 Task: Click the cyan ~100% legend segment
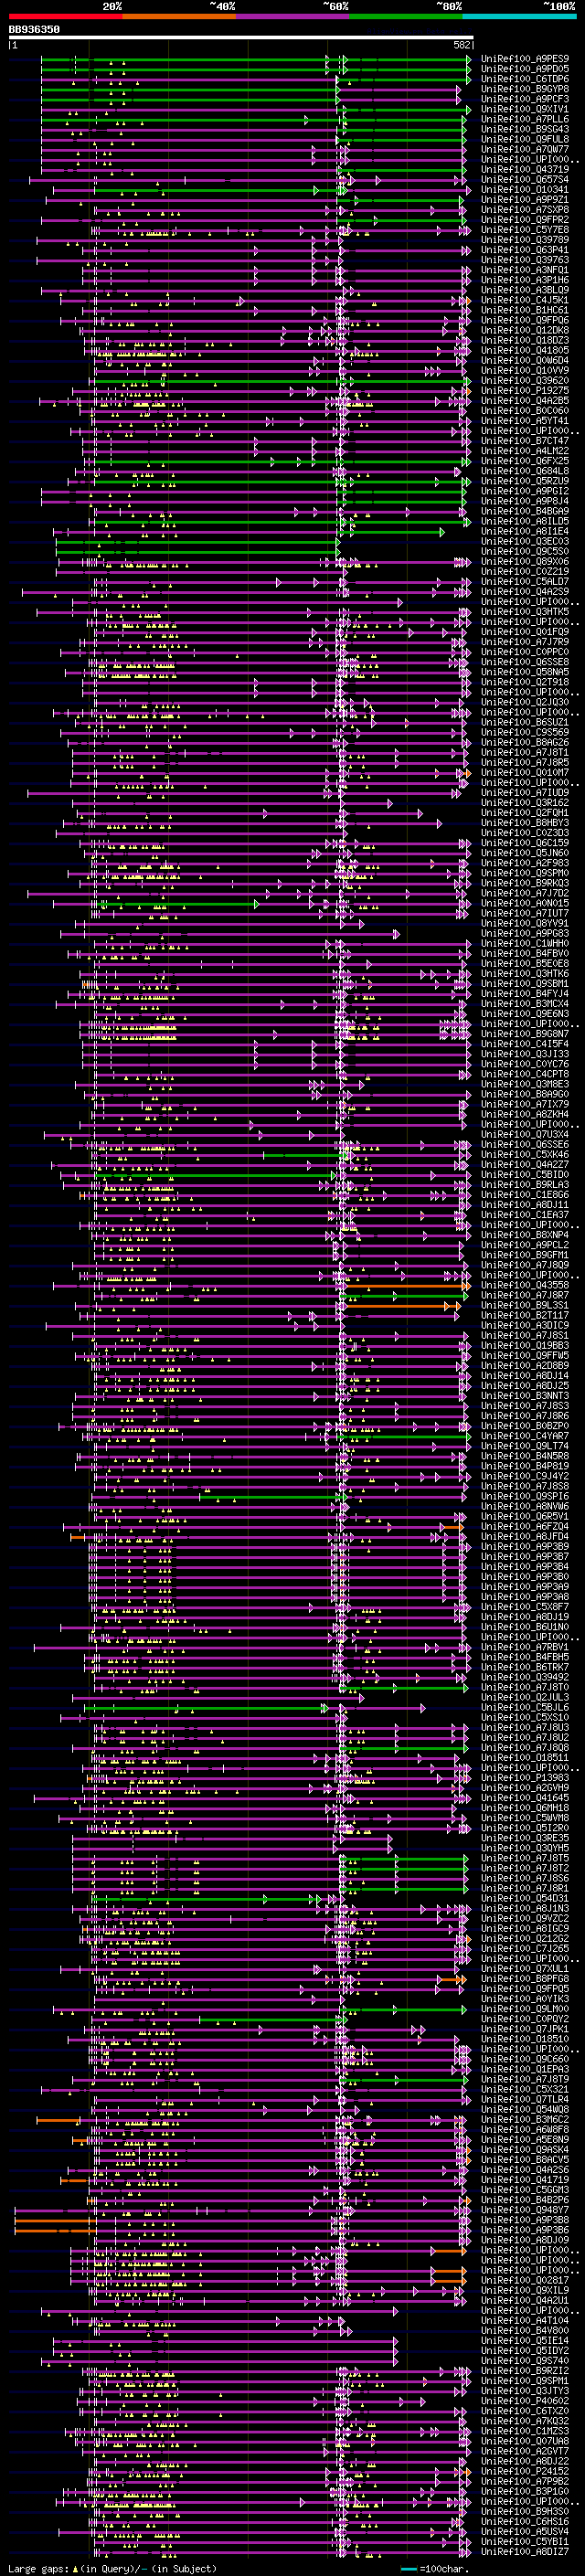519,16
